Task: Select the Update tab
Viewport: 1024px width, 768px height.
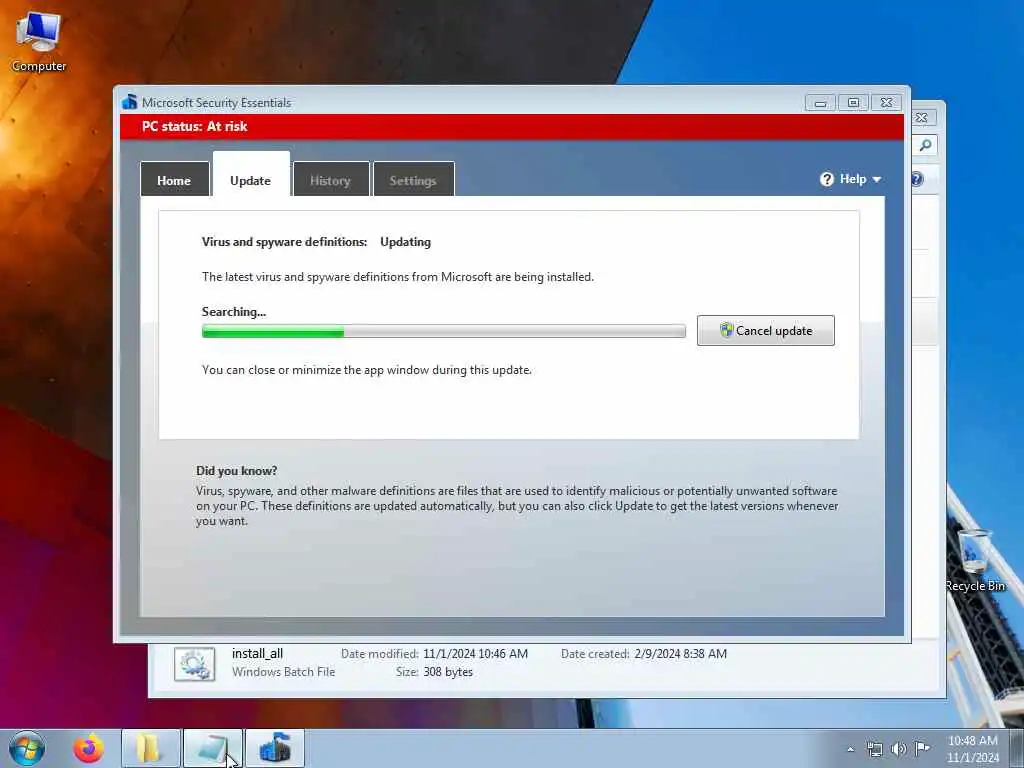Action: point(251,174)
